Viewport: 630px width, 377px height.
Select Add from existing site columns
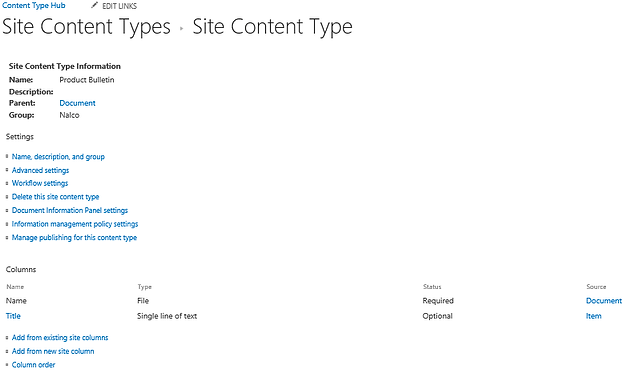point(60,338)
